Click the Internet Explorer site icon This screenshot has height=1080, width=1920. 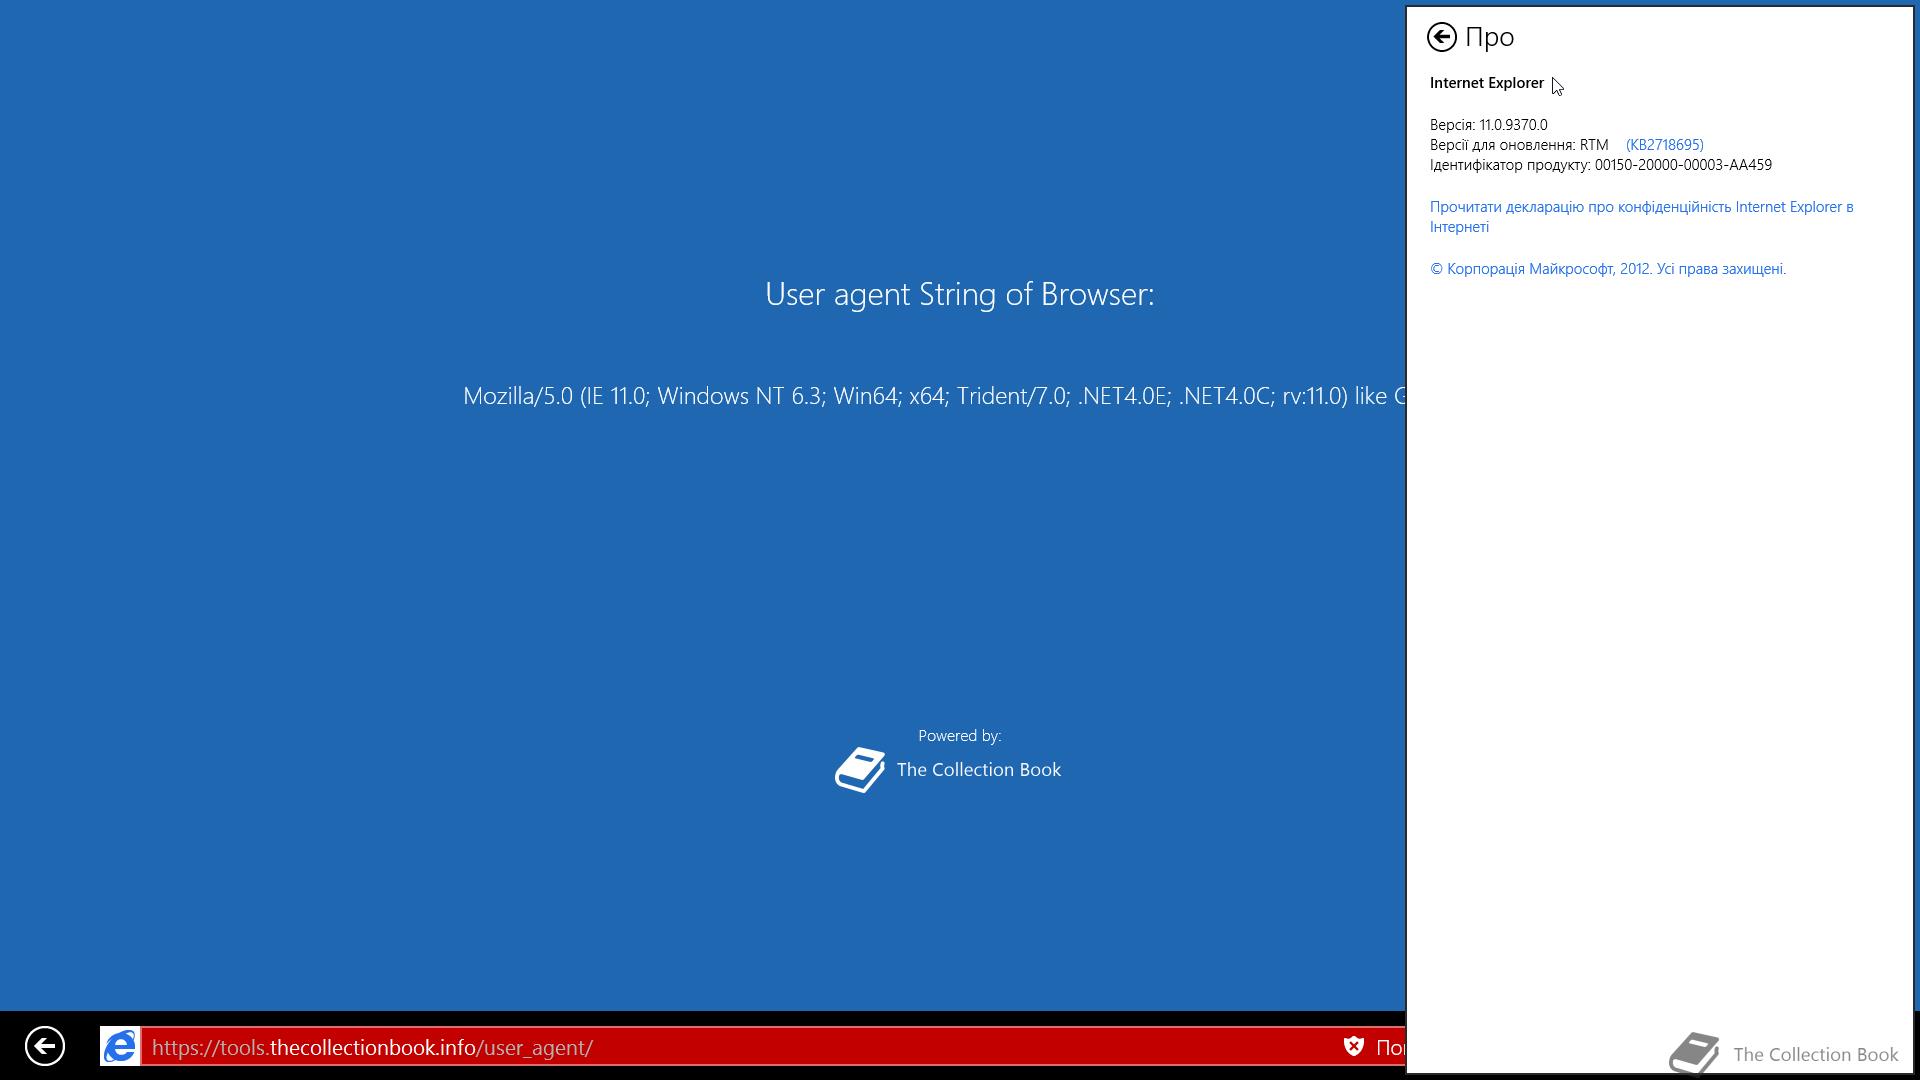click(x=120, y=1047)
